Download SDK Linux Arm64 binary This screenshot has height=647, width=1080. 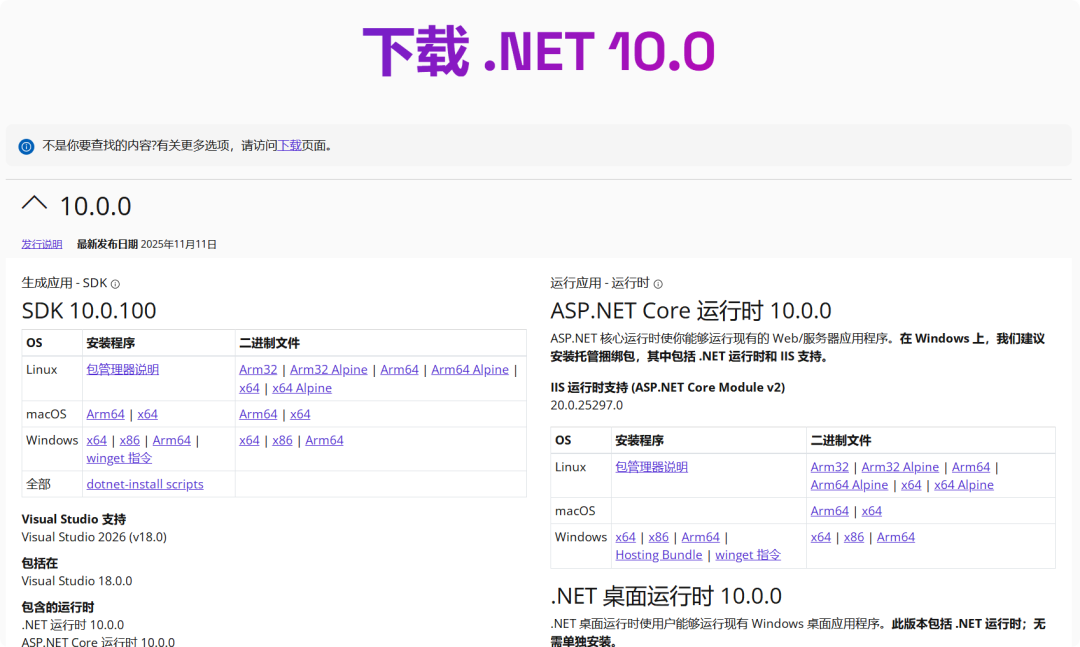click(399, 369)
